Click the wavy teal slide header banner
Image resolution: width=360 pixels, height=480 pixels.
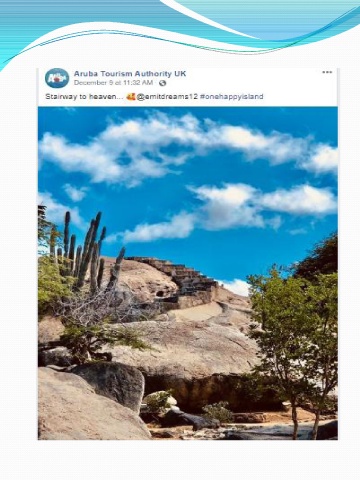click(180, 28)
